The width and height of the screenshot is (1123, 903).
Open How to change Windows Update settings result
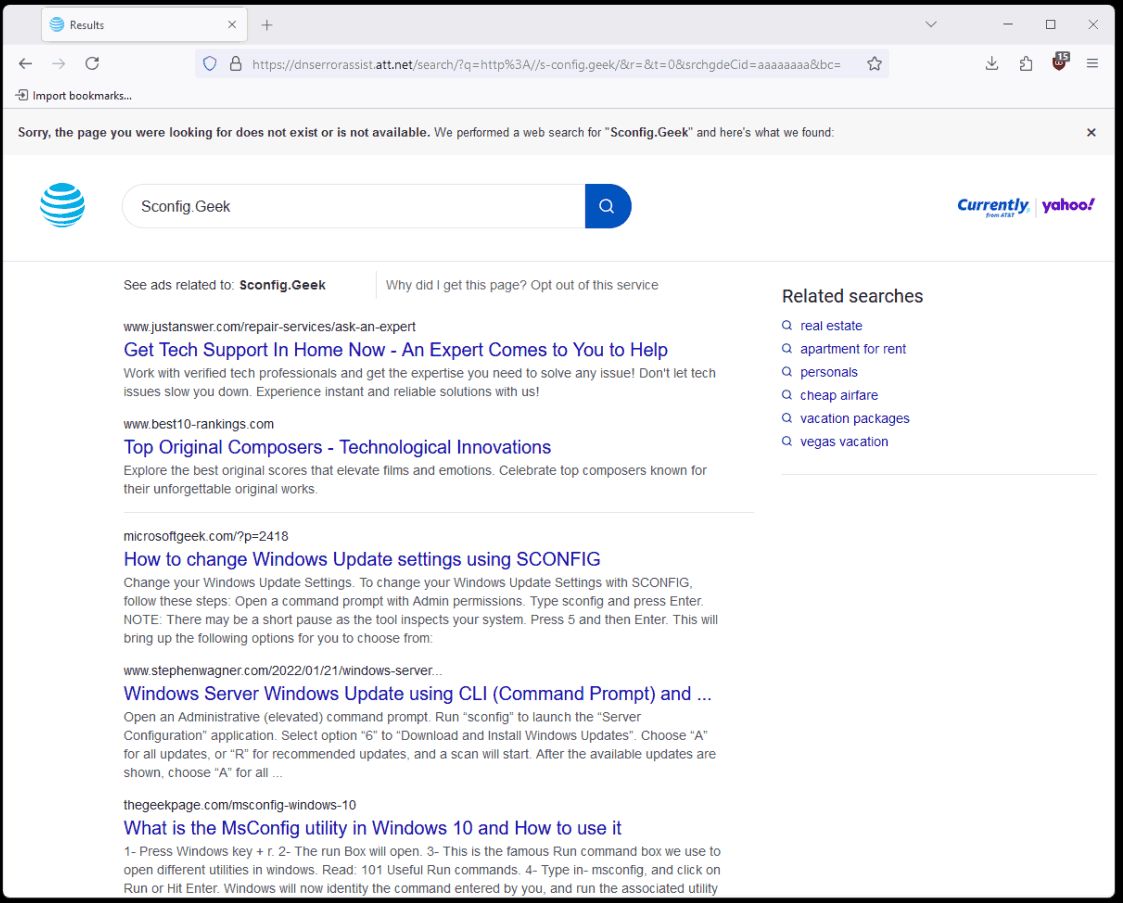coord(362,559)
